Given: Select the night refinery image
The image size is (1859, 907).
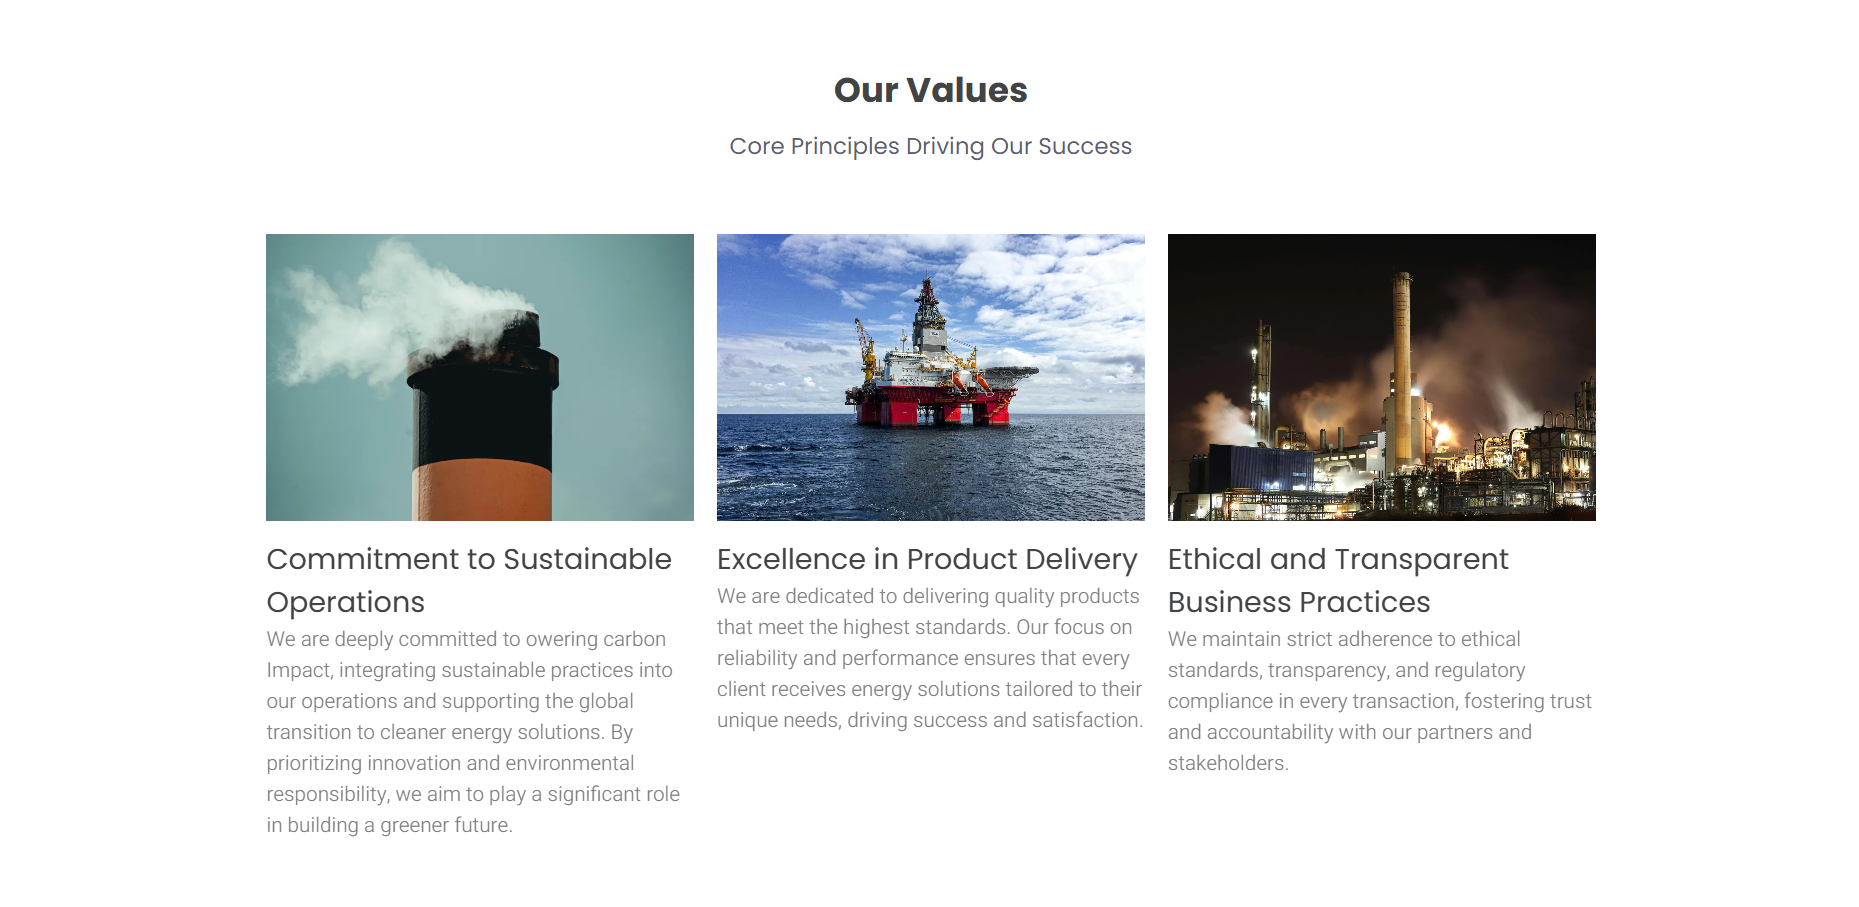Looking at the screenshot, I should coord(1381,377).
